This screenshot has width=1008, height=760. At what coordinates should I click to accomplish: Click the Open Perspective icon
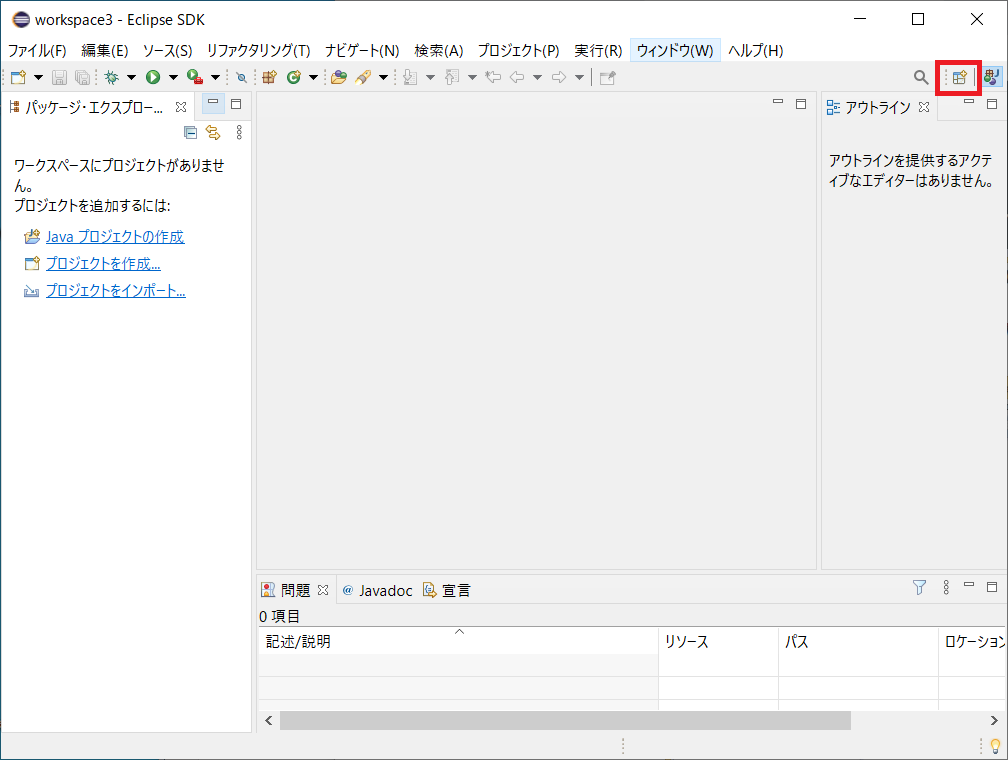[x=959, y=78]
